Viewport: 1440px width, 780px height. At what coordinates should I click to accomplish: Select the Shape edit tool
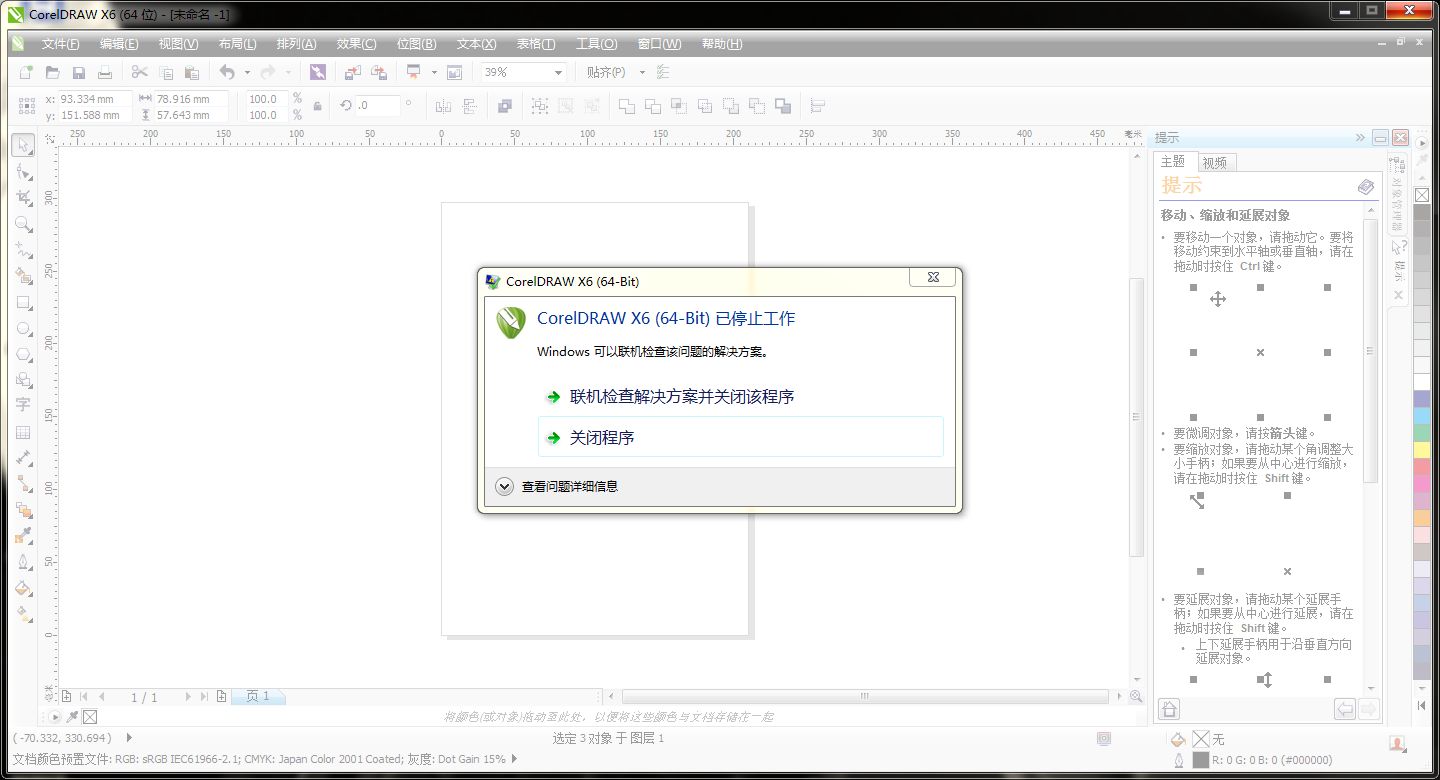(23, 171)
